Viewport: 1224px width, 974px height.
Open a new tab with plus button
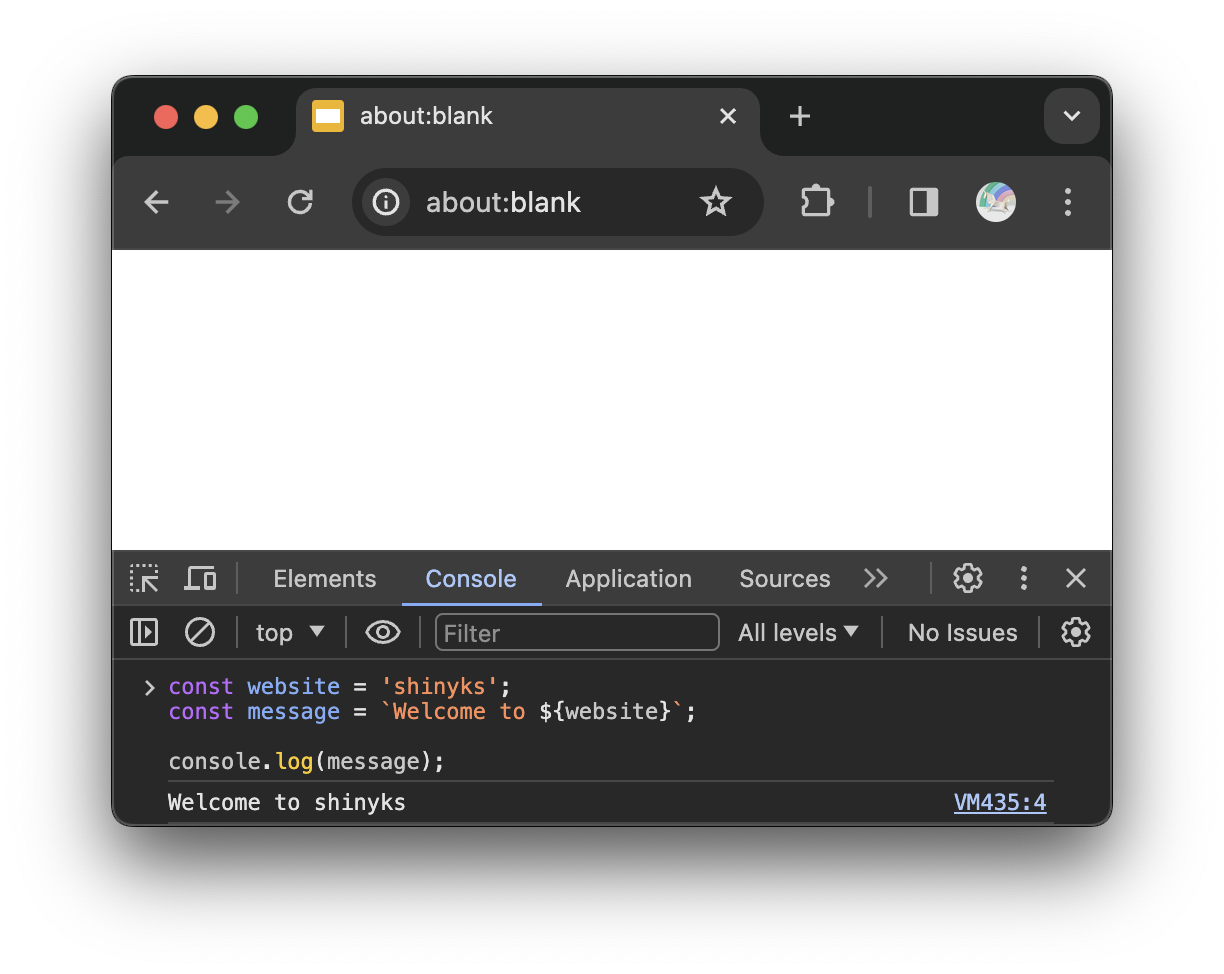(799, 116)
